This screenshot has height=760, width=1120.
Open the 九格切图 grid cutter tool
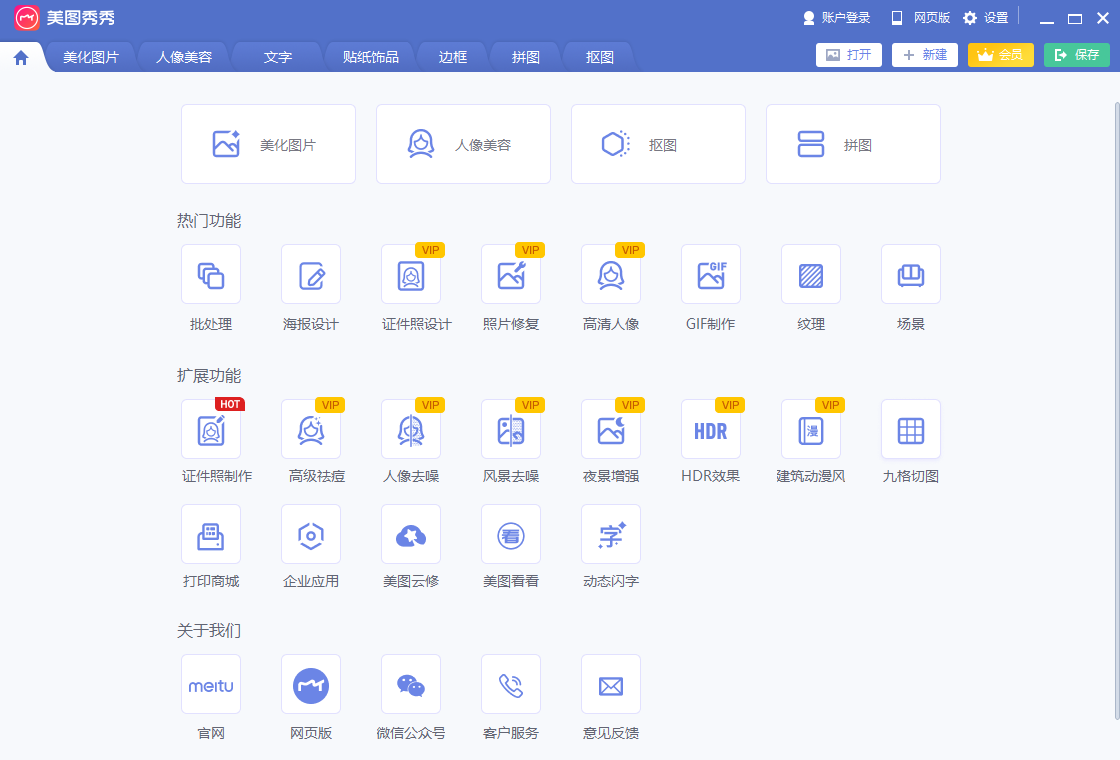(x=911, y=430)
